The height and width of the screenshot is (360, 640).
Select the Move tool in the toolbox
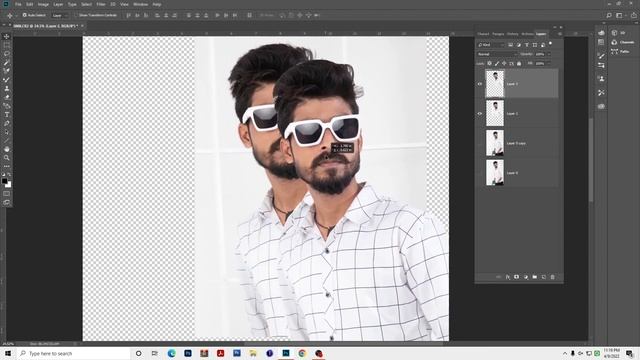(x=7, y=37)
